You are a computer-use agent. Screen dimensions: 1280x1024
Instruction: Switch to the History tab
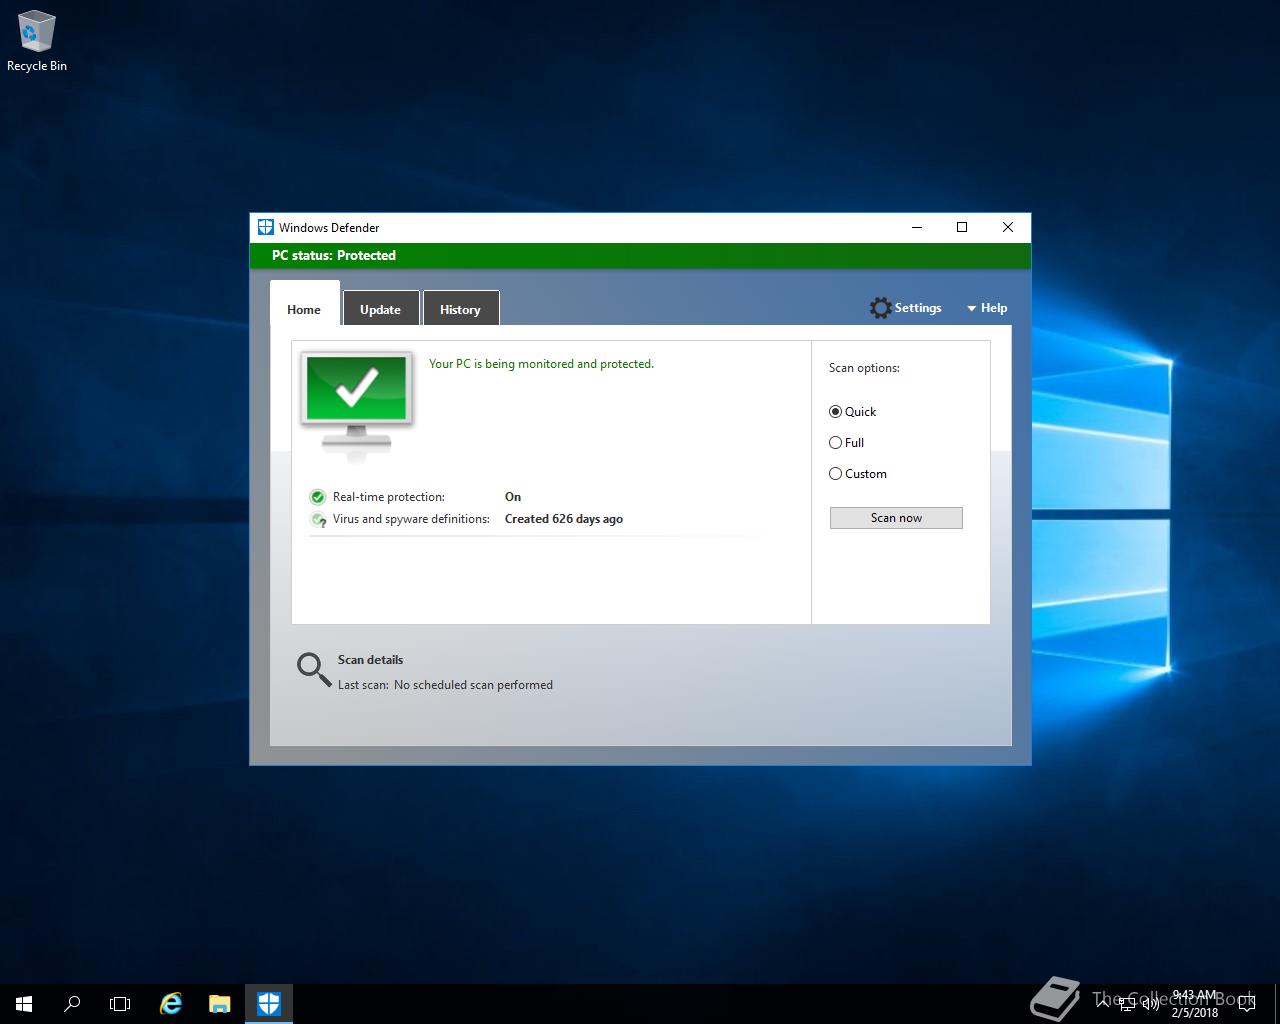coord(460,309)
